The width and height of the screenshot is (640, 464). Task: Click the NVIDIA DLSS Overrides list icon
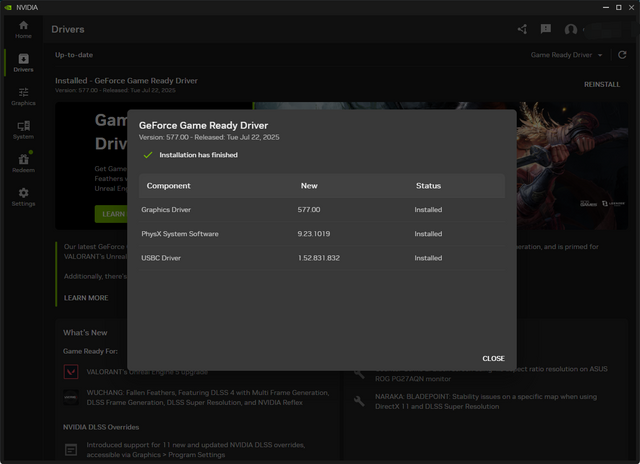pos(71,450)
